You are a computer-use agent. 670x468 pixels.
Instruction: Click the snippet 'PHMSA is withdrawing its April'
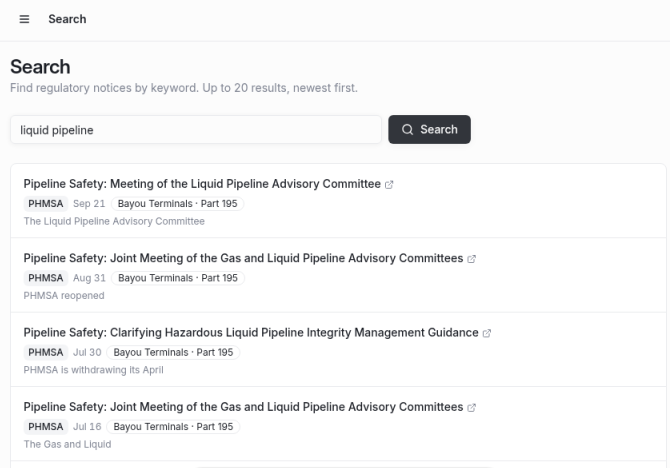[94, 370]
